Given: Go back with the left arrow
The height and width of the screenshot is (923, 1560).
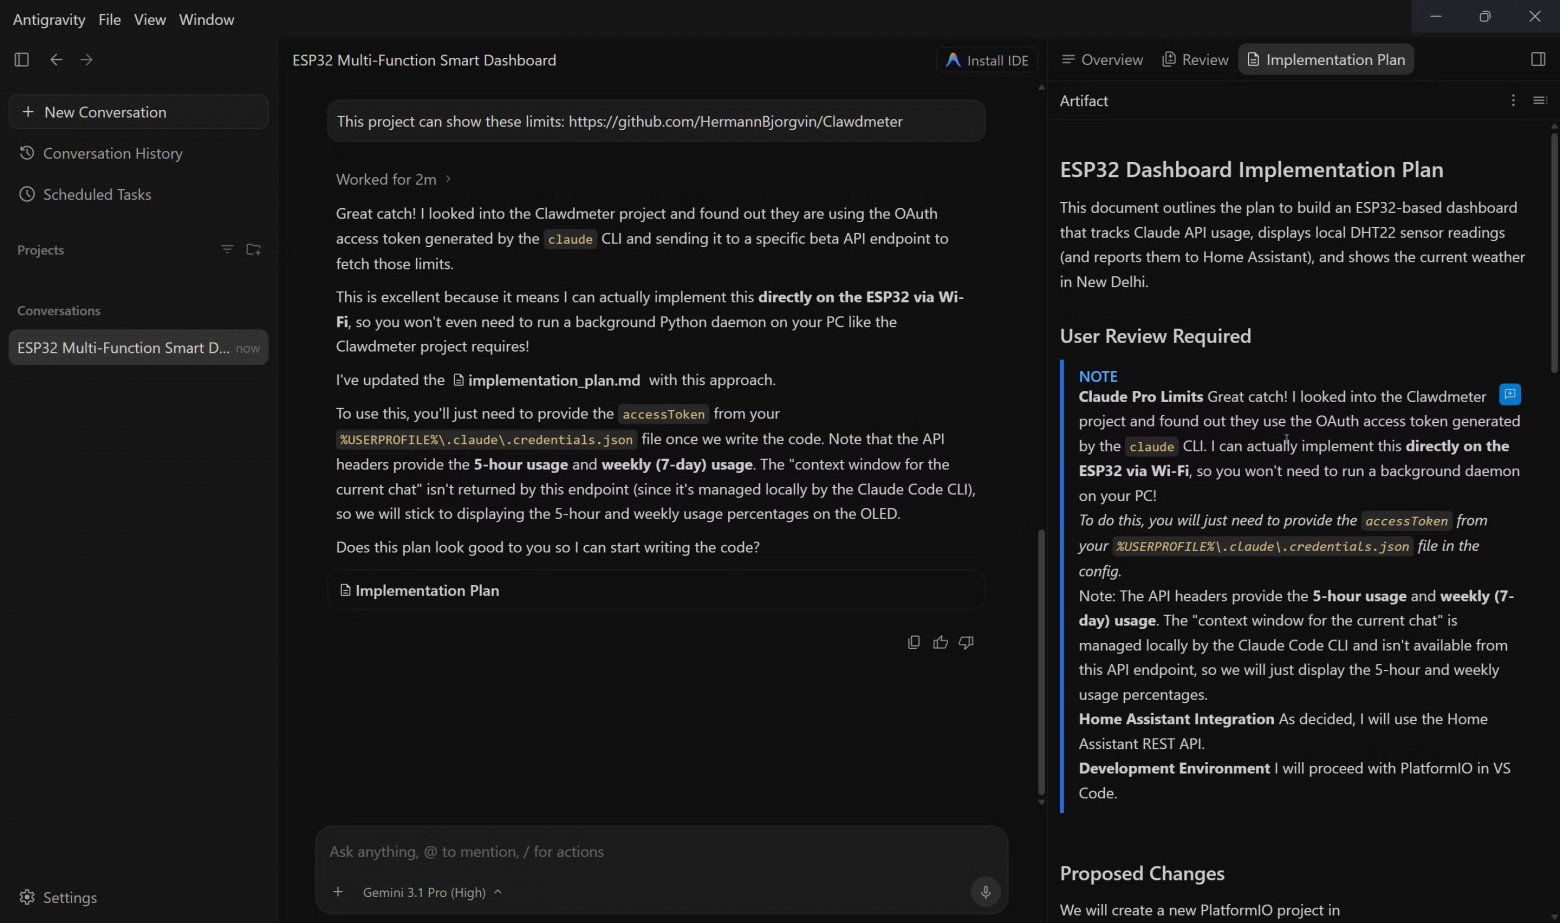Looking at the screenshot, I should 56,60.
